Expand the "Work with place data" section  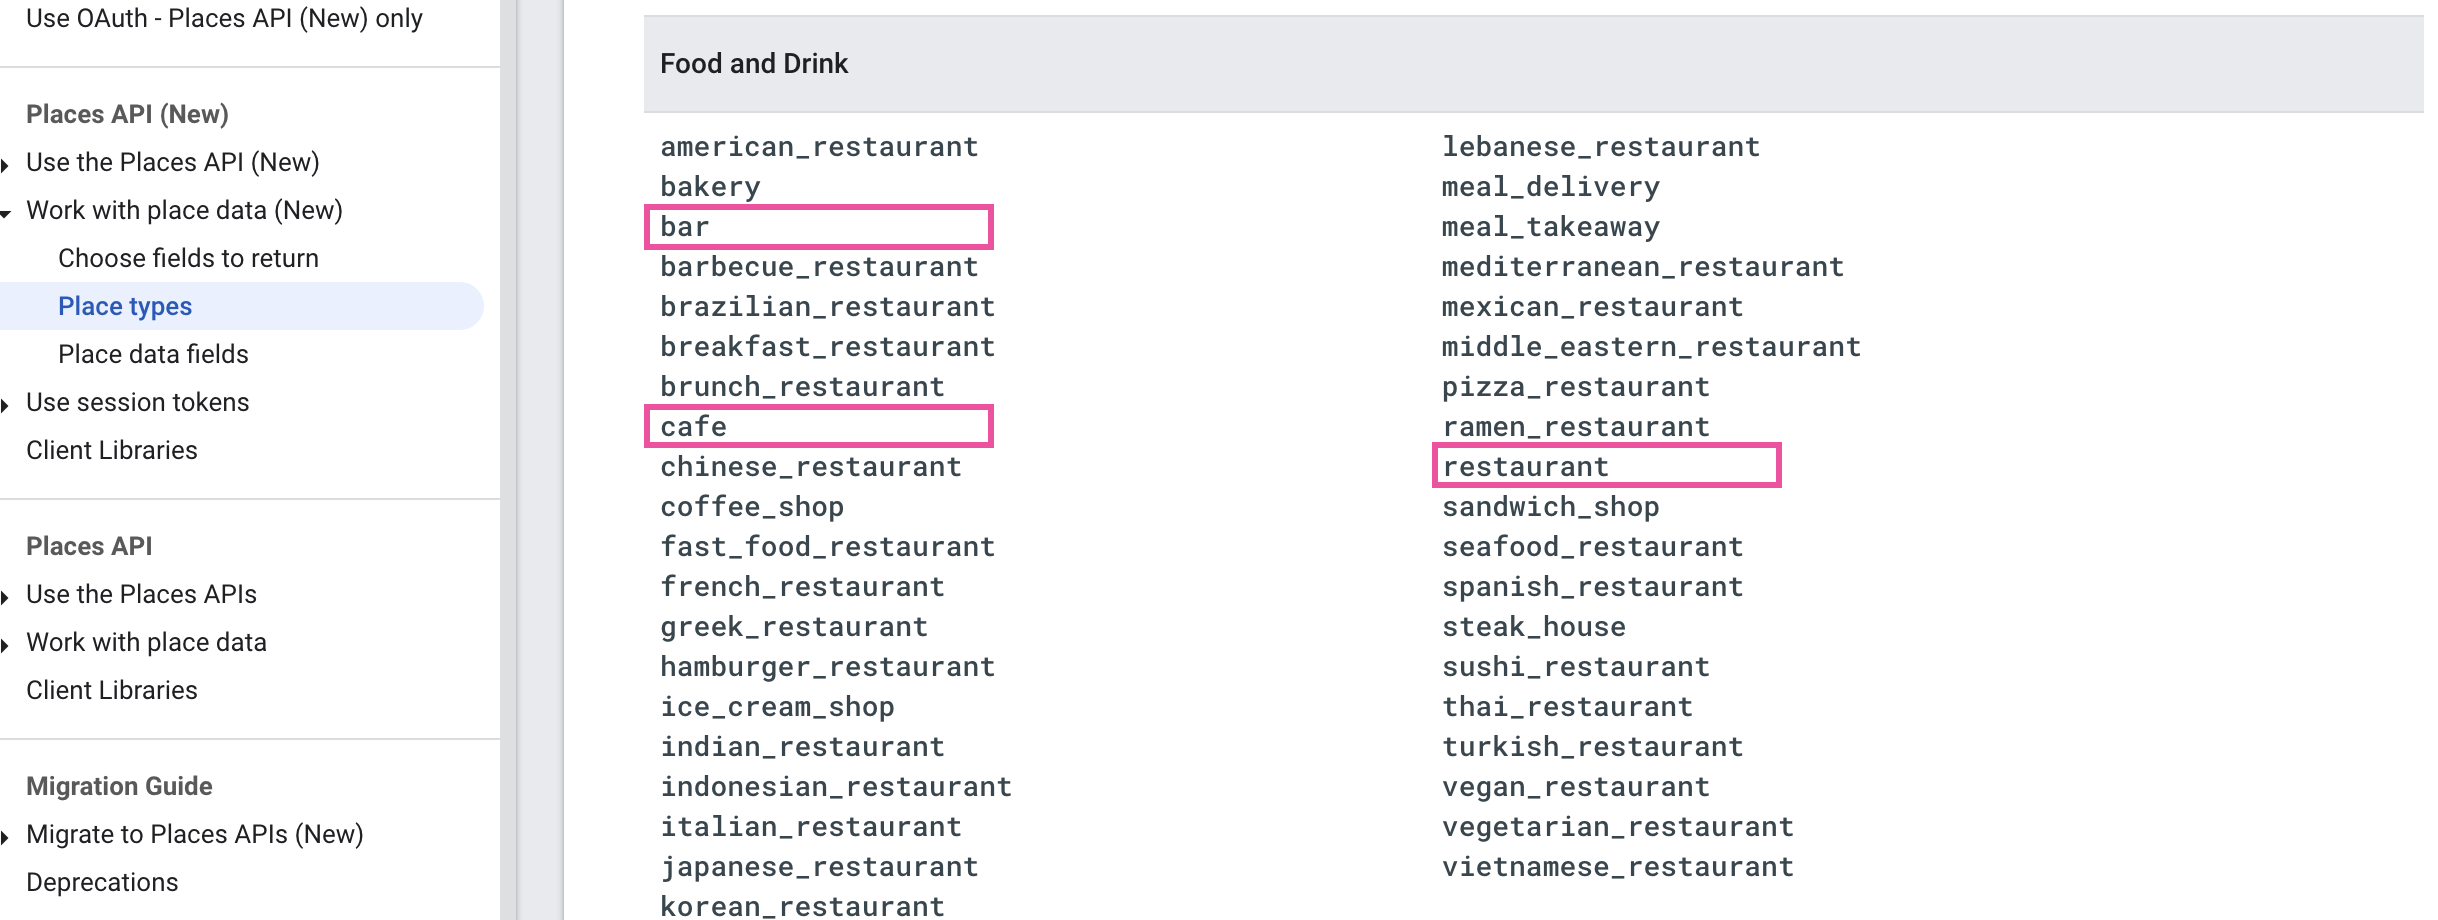147,642
